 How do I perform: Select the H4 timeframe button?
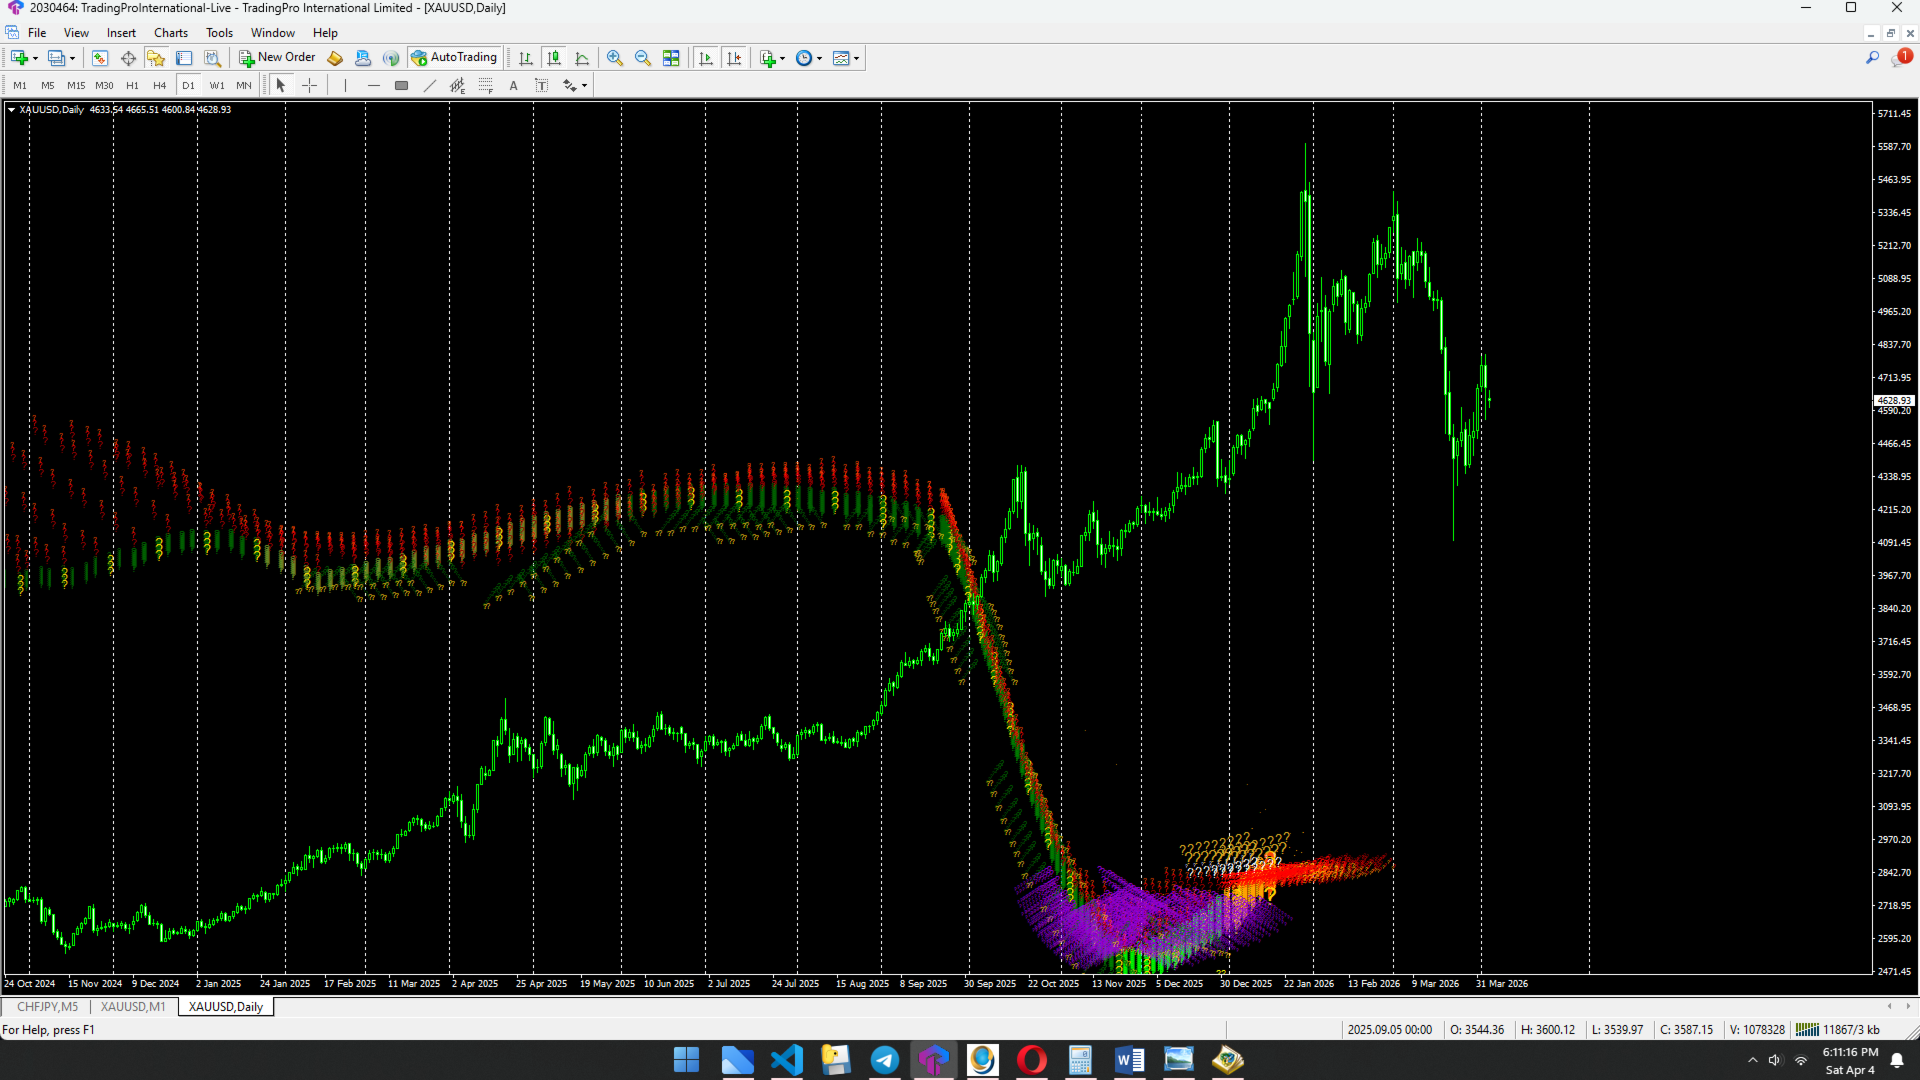tap(159, 86)
